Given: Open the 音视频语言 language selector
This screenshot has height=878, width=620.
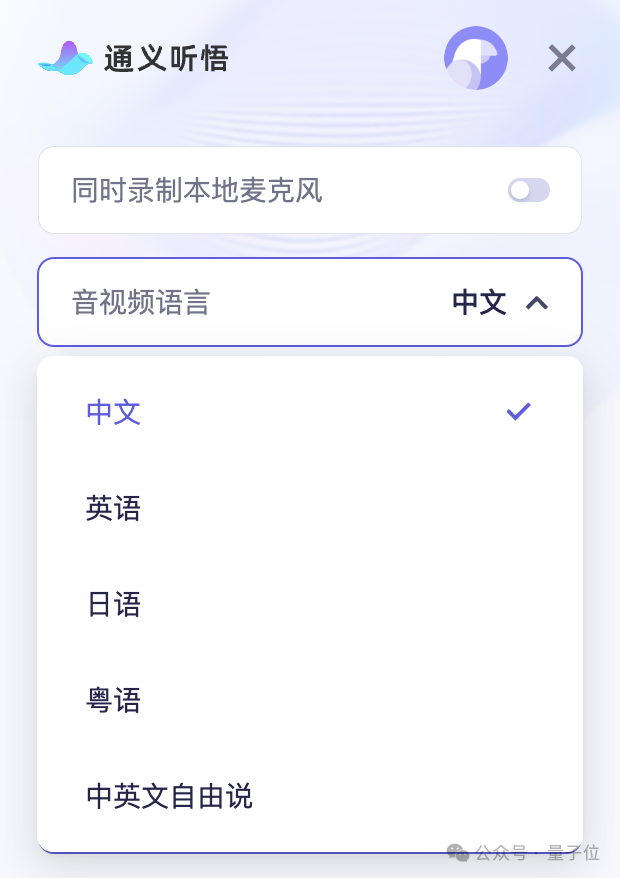Looking at the screenshot, I should pos(310,302).
